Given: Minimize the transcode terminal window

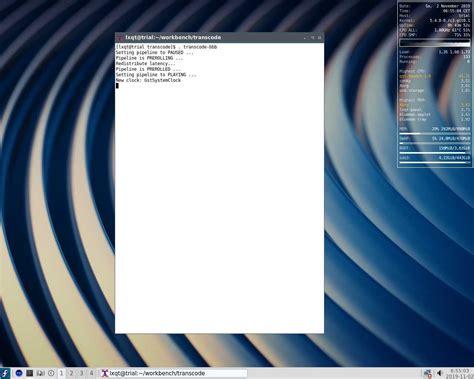Looking at the screenshot, I should coord(305,38).
